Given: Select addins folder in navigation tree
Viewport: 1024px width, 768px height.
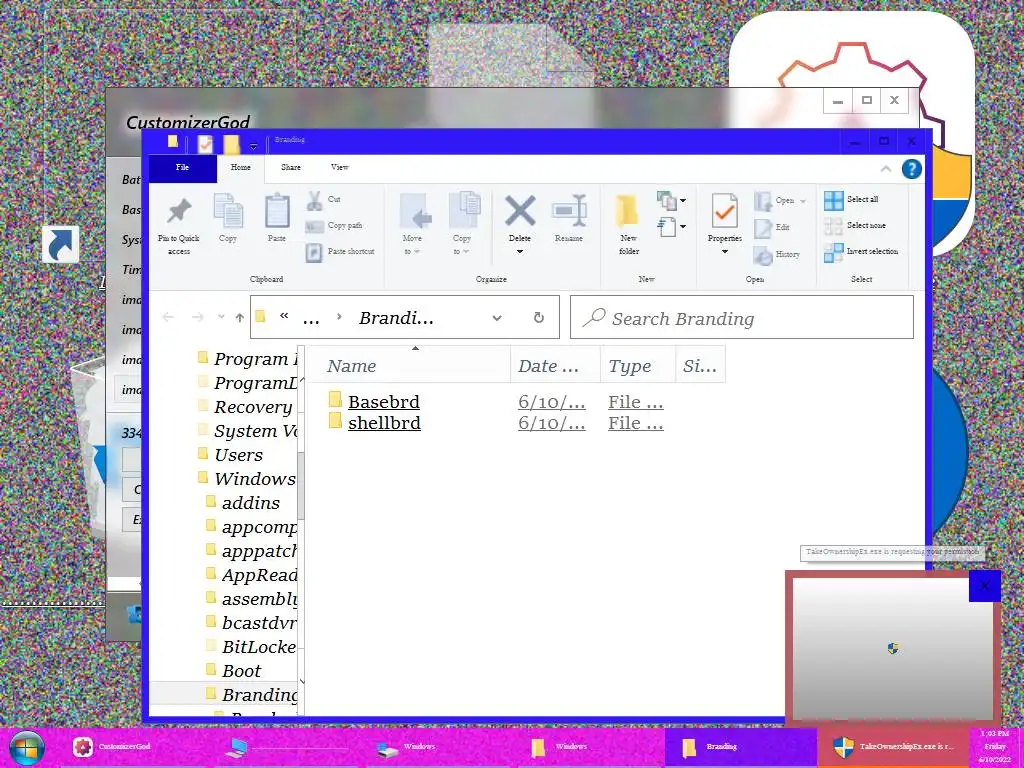Looking at the screenshot, I should click(251, 504).
